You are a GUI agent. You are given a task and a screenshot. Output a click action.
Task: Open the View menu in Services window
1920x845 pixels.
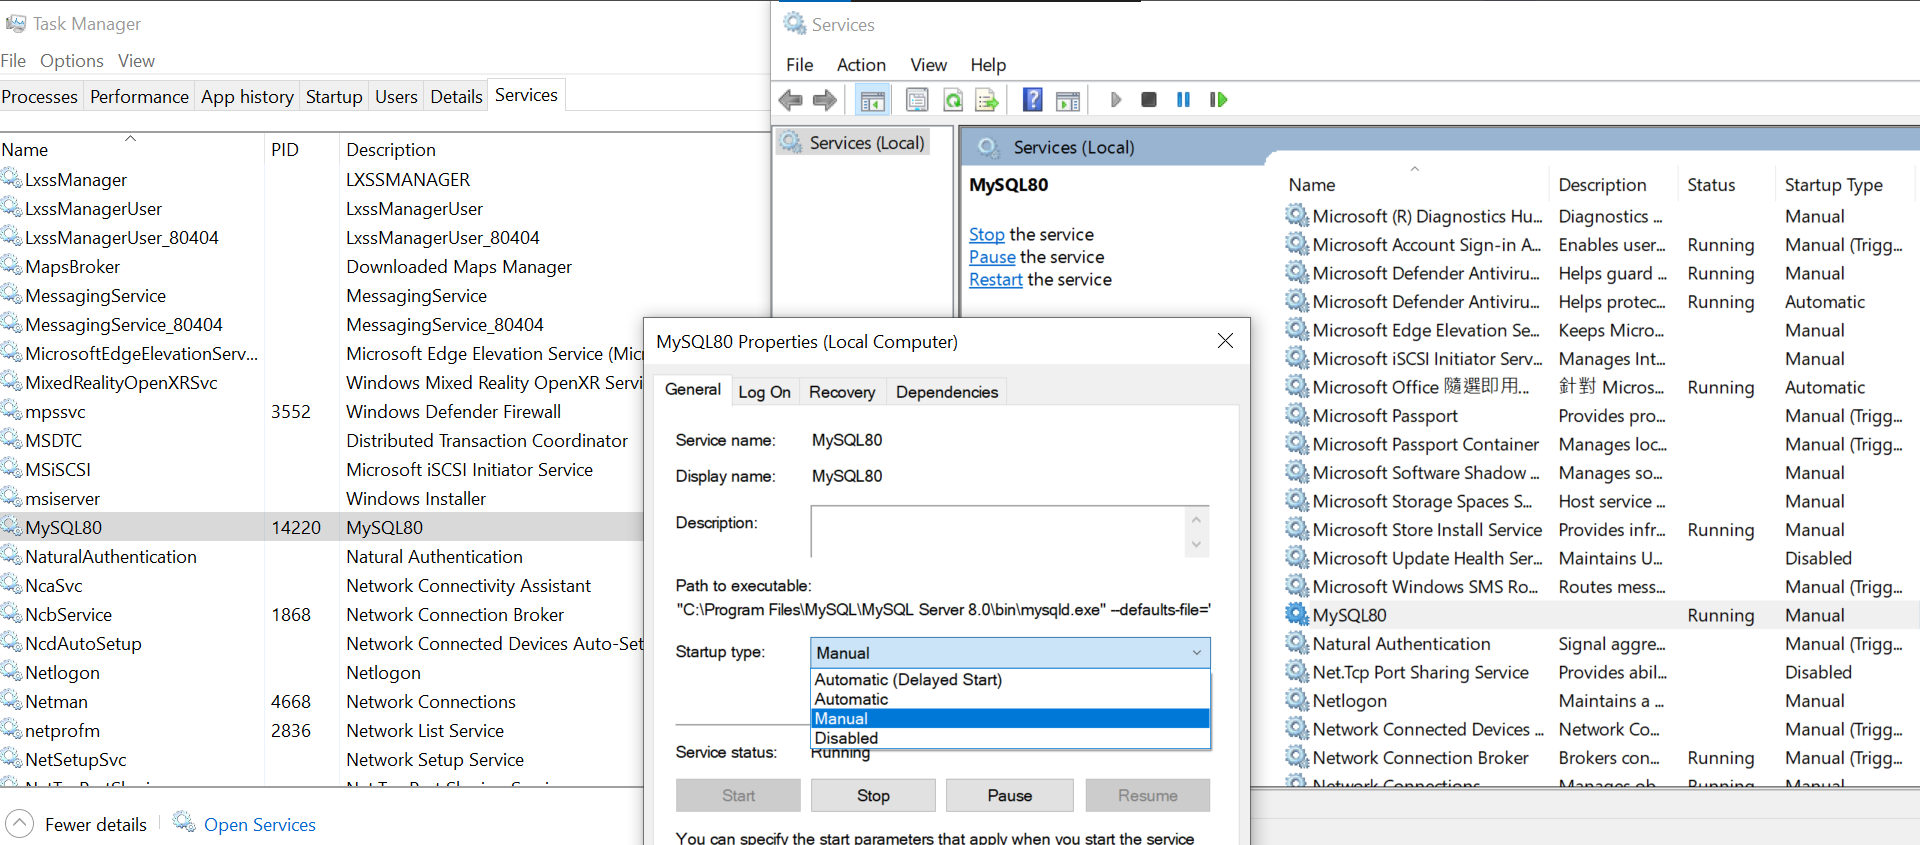coord(928,65)
